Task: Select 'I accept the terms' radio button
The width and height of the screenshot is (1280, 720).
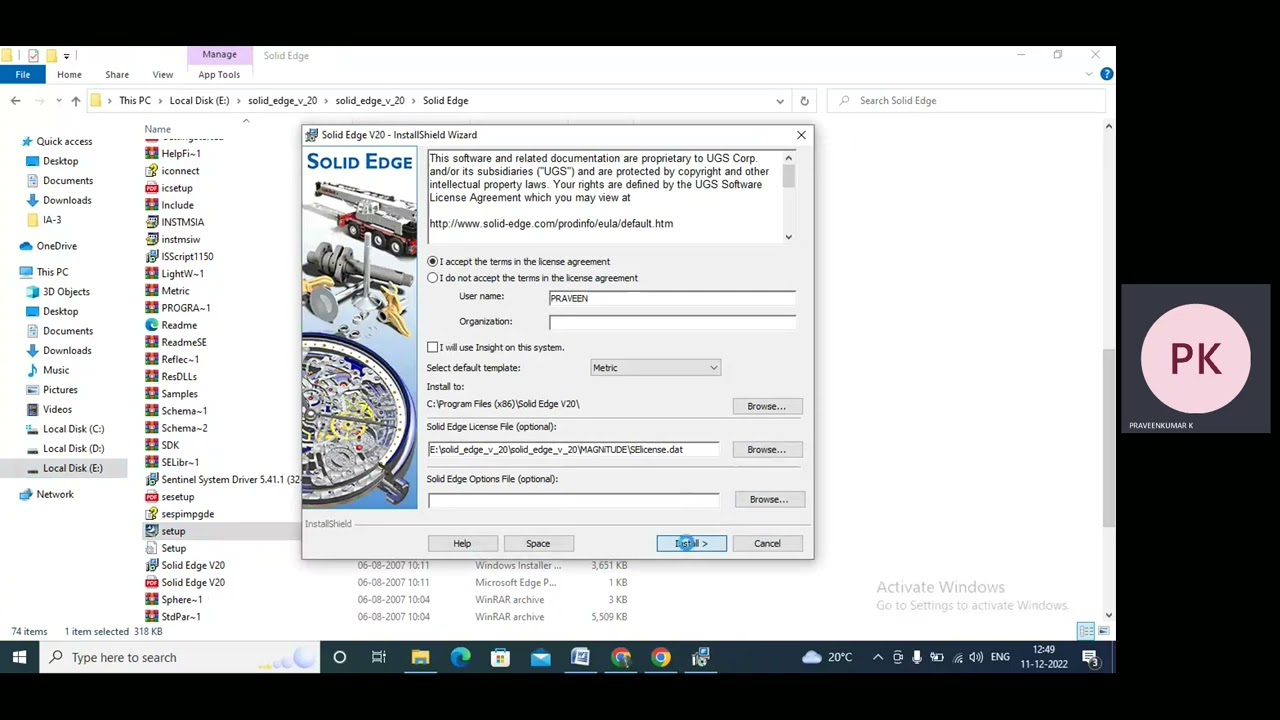Action: click(x=433, y=262)
